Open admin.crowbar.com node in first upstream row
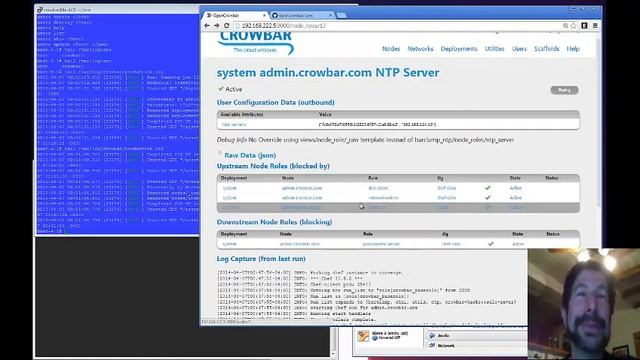 (302, 188)
